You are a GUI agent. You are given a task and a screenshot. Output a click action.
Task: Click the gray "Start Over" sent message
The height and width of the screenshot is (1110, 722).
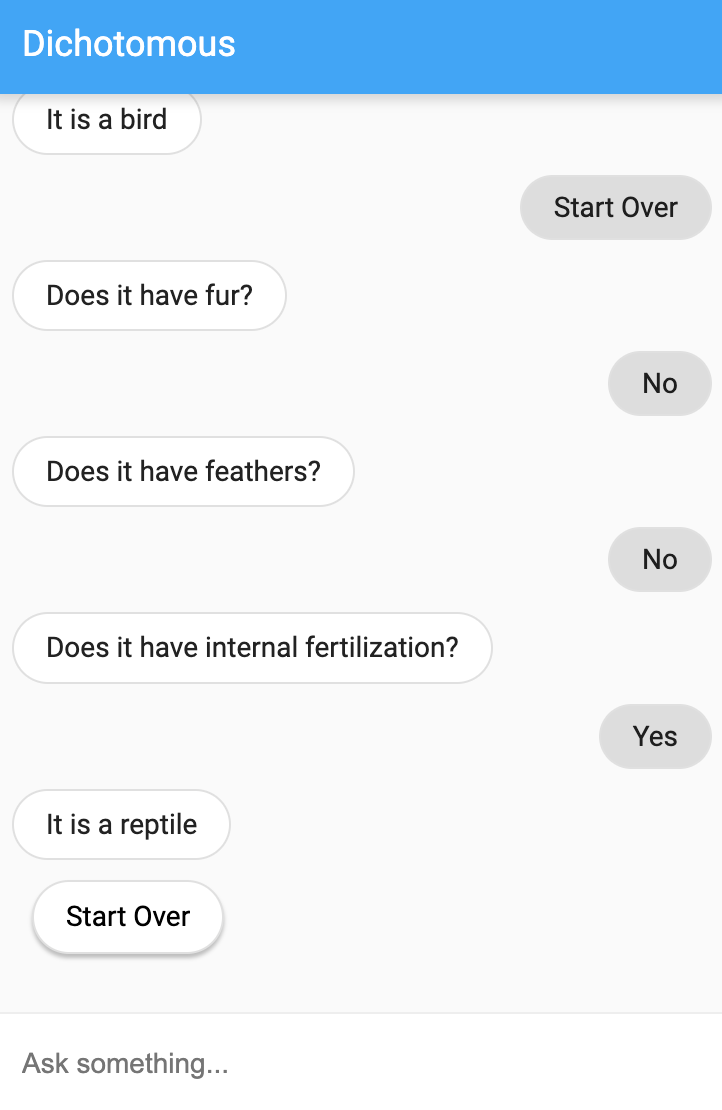(x=616, y=207)
